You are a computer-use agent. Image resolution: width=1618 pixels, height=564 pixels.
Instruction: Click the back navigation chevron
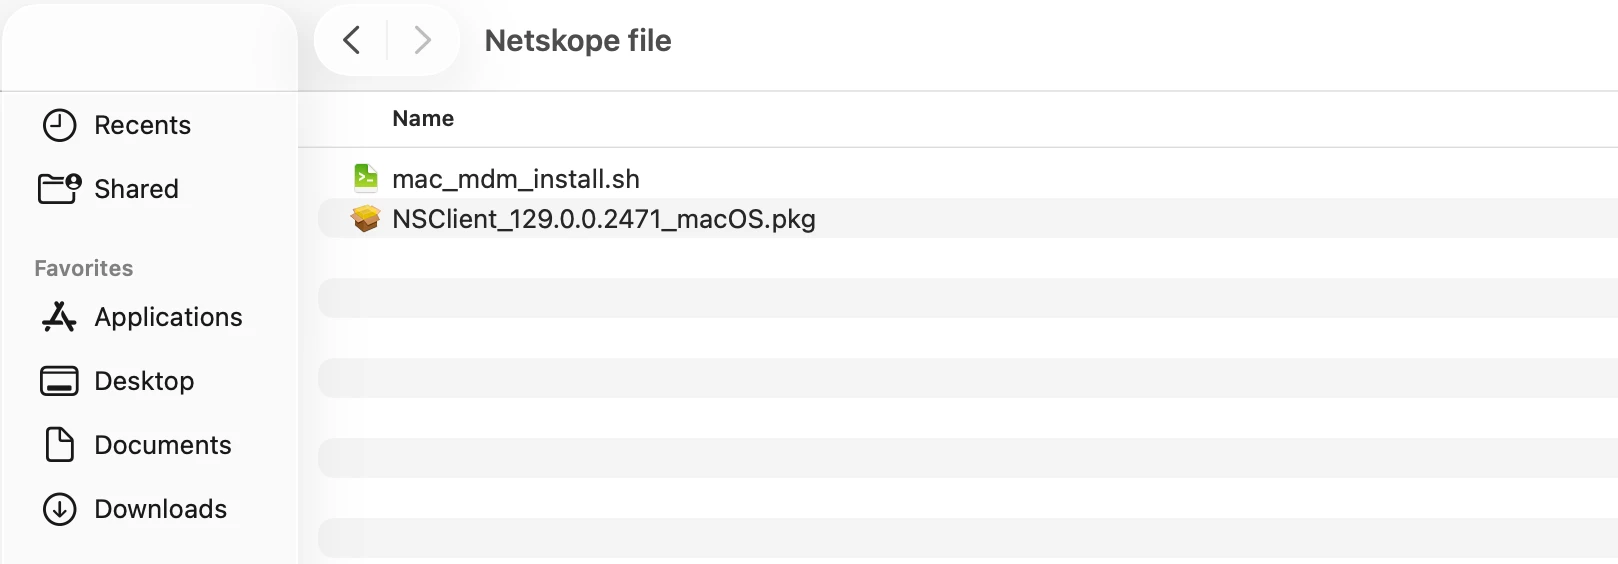pyautogui.click(x=351, y=40)
